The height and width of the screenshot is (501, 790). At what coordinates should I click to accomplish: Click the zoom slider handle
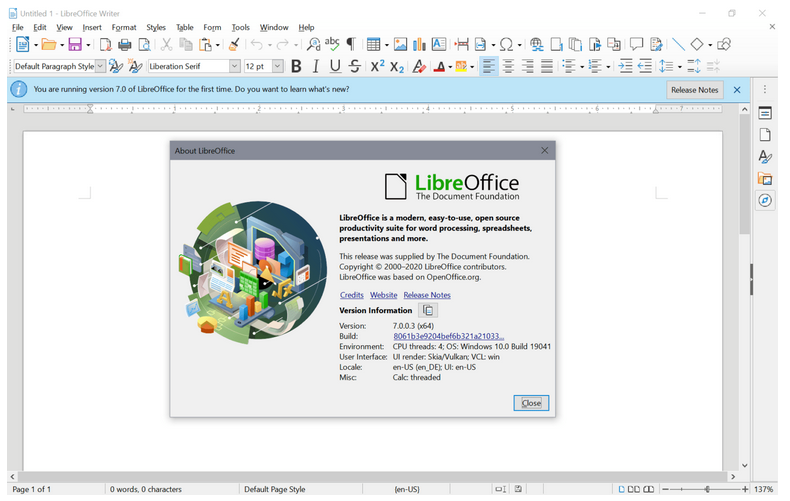[x=707, y=489]
